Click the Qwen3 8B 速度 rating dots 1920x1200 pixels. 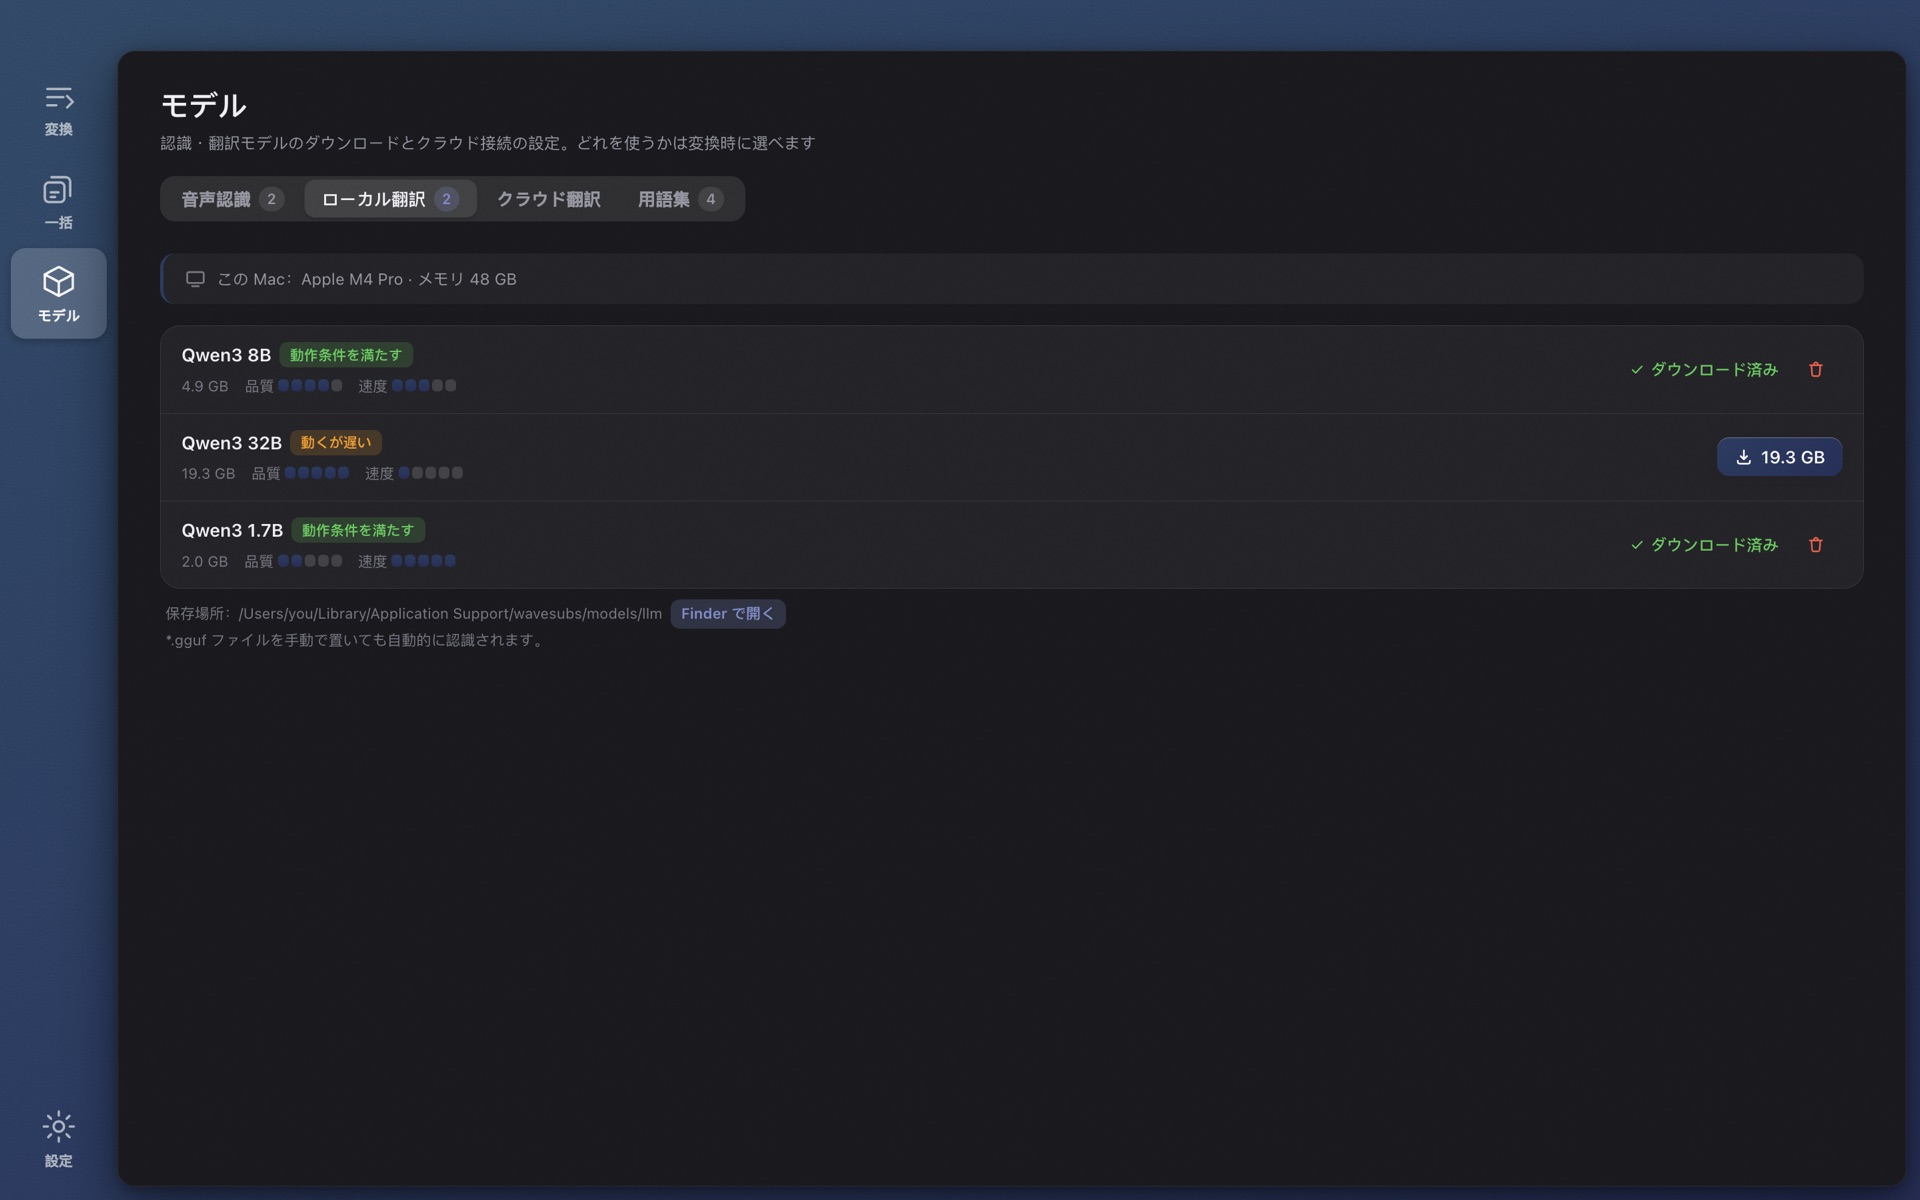tap(424, 385)
